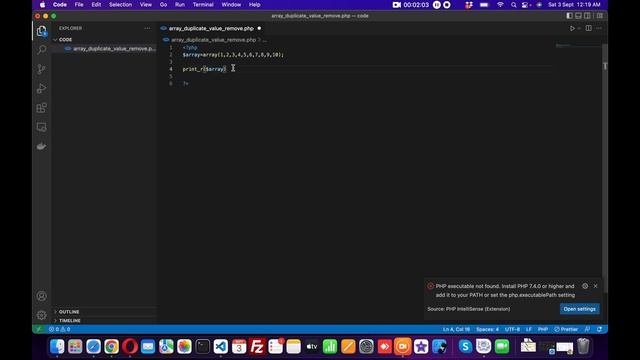Image resolution: width=640 pixels, height=360 pixels.
Task: Customize layout icon in title bar
Action: (600, 16)
